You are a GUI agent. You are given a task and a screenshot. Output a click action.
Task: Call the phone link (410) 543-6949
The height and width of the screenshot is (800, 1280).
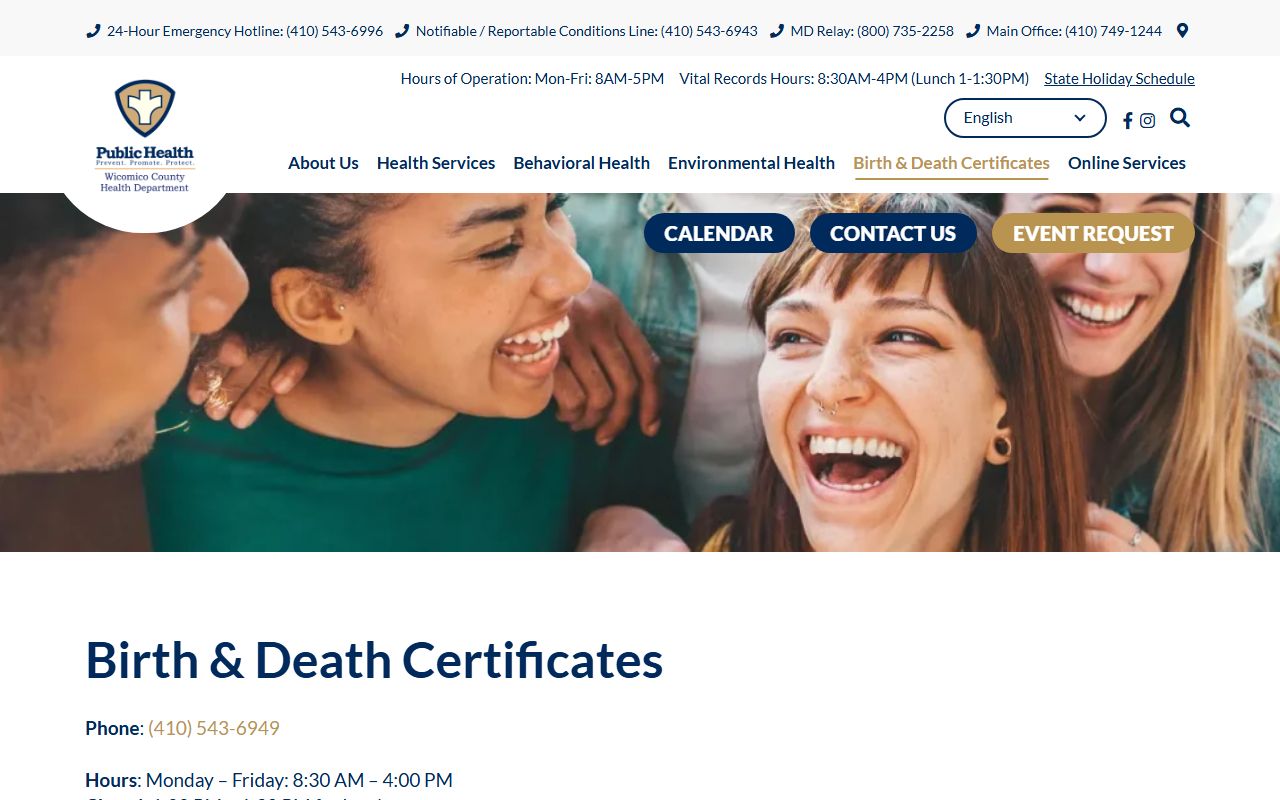pos(214,728)
